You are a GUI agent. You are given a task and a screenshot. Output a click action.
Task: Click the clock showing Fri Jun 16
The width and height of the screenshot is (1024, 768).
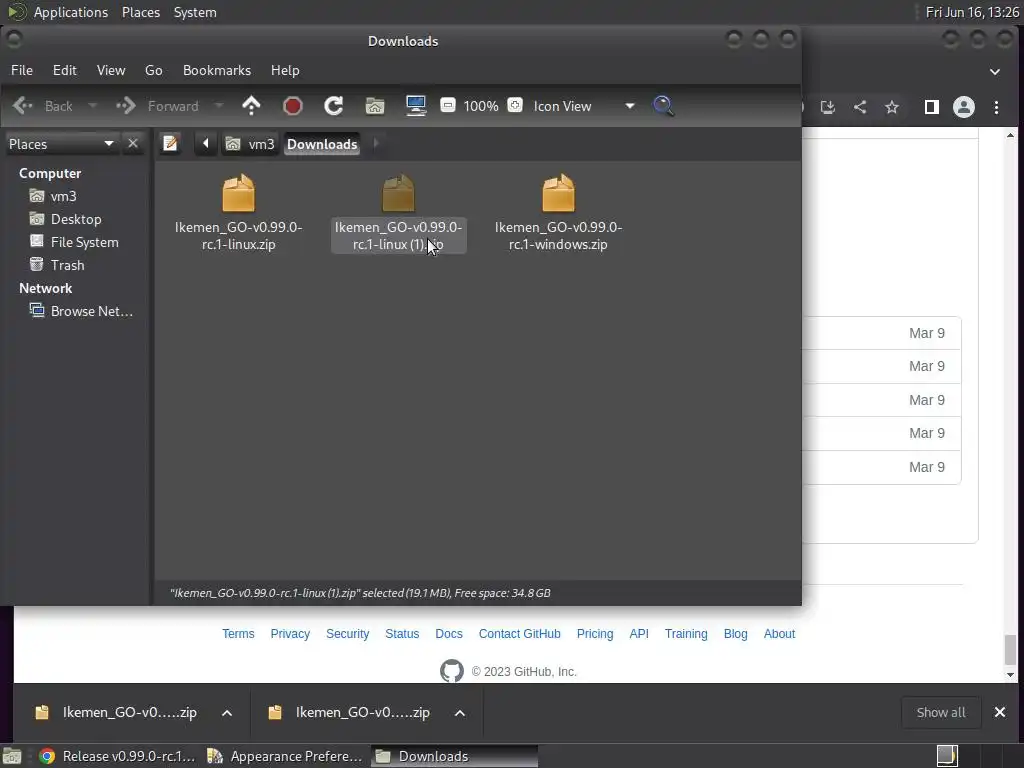972,12
